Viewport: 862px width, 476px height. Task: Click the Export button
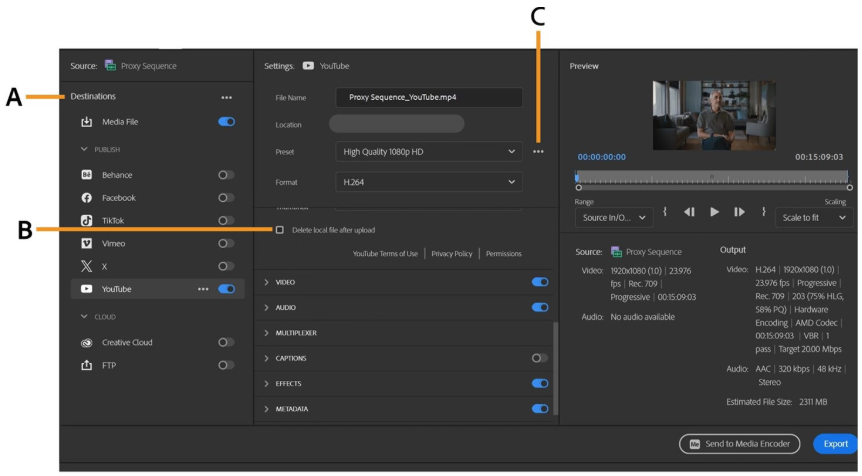(836, 444)
